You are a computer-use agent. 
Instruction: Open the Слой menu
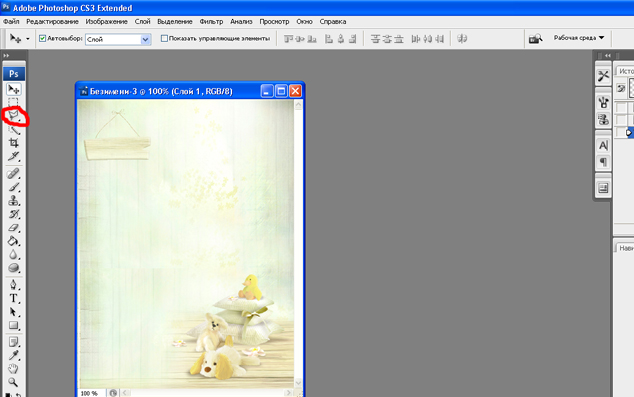pos(142,21)
